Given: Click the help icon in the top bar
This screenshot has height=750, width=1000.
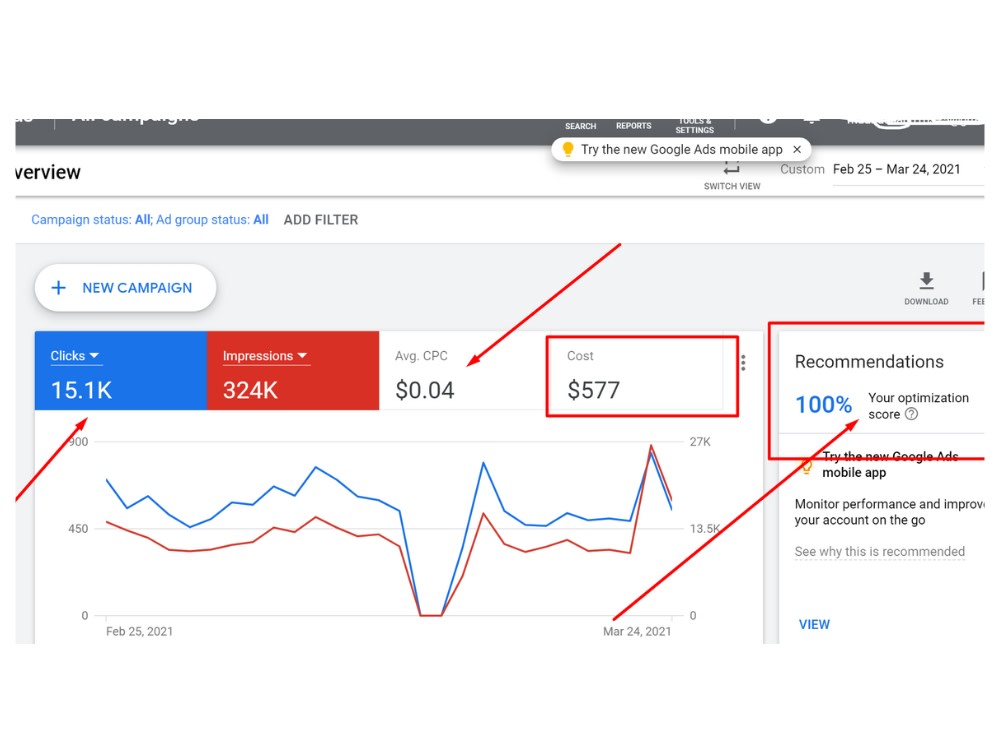Looking at the screenshot, I should pyautogui.click(x=768, y=117).
